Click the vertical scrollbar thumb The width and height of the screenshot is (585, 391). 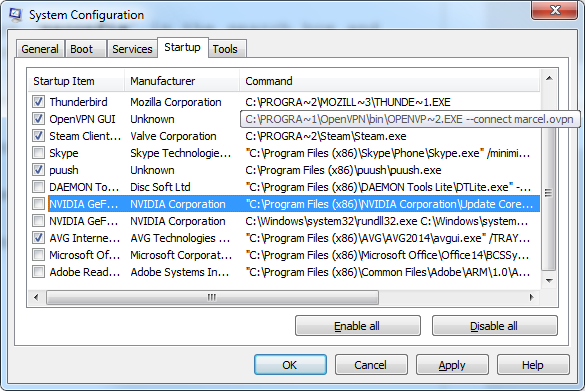549,192
